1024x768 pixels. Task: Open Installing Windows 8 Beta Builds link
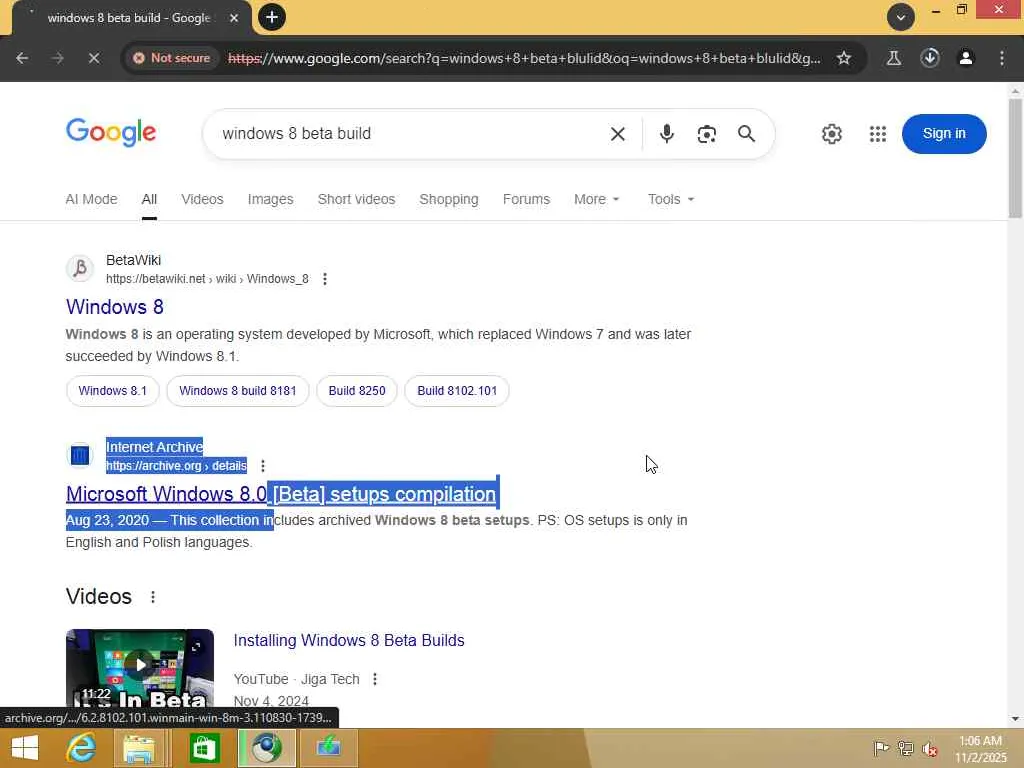[349, 641]
